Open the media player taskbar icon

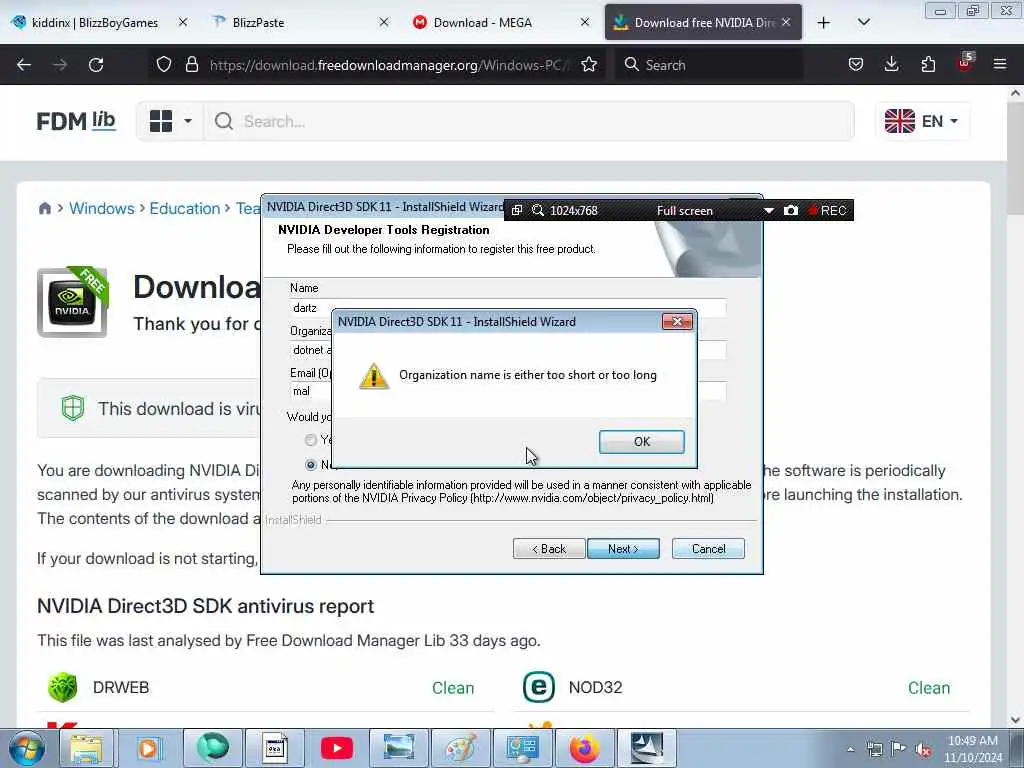[x=148, y=748]
